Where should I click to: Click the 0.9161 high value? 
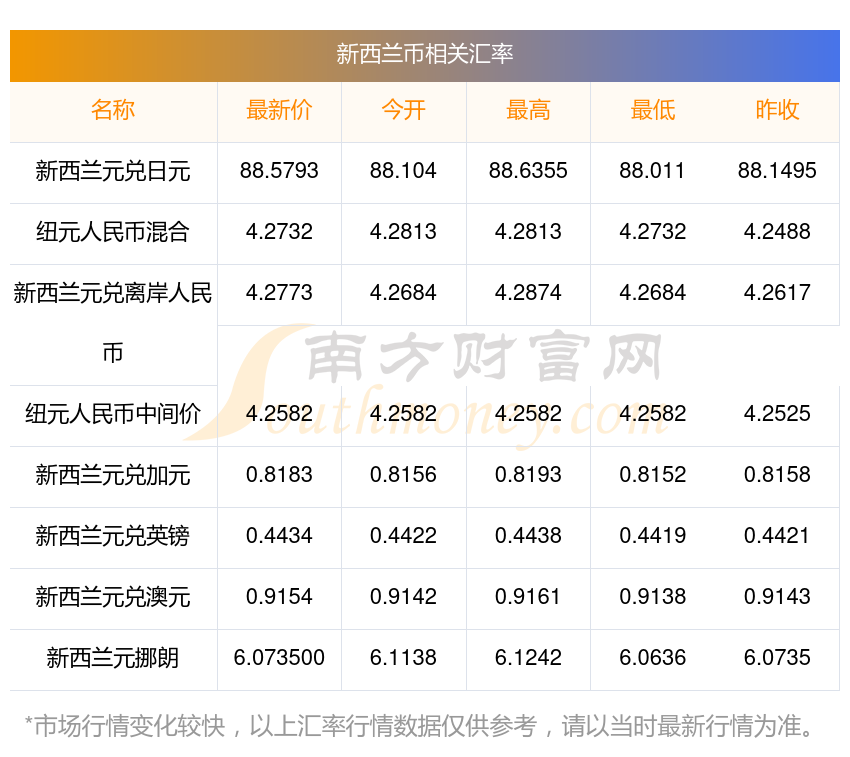click(528, 596)
